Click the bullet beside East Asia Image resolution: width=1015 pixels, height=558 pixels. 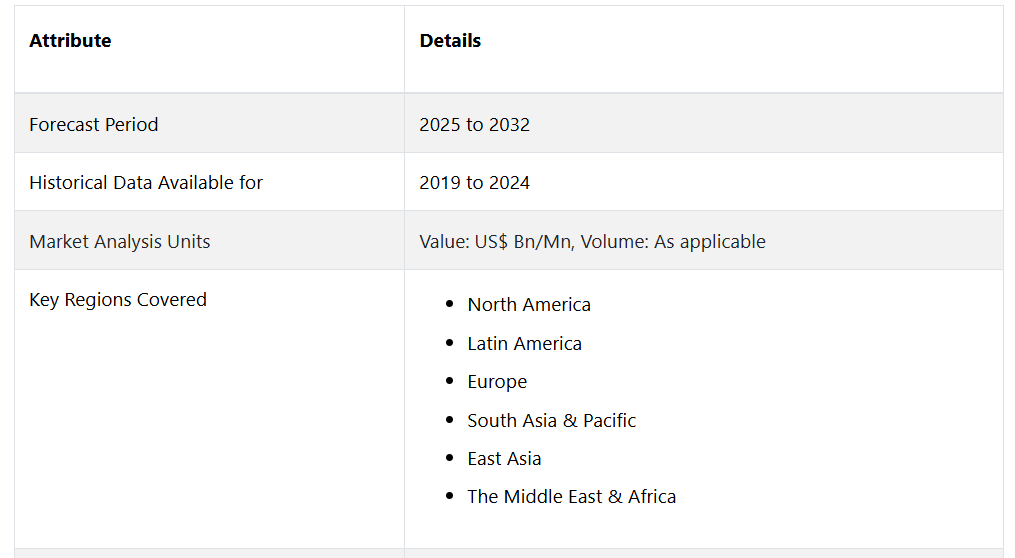(450, 459)
